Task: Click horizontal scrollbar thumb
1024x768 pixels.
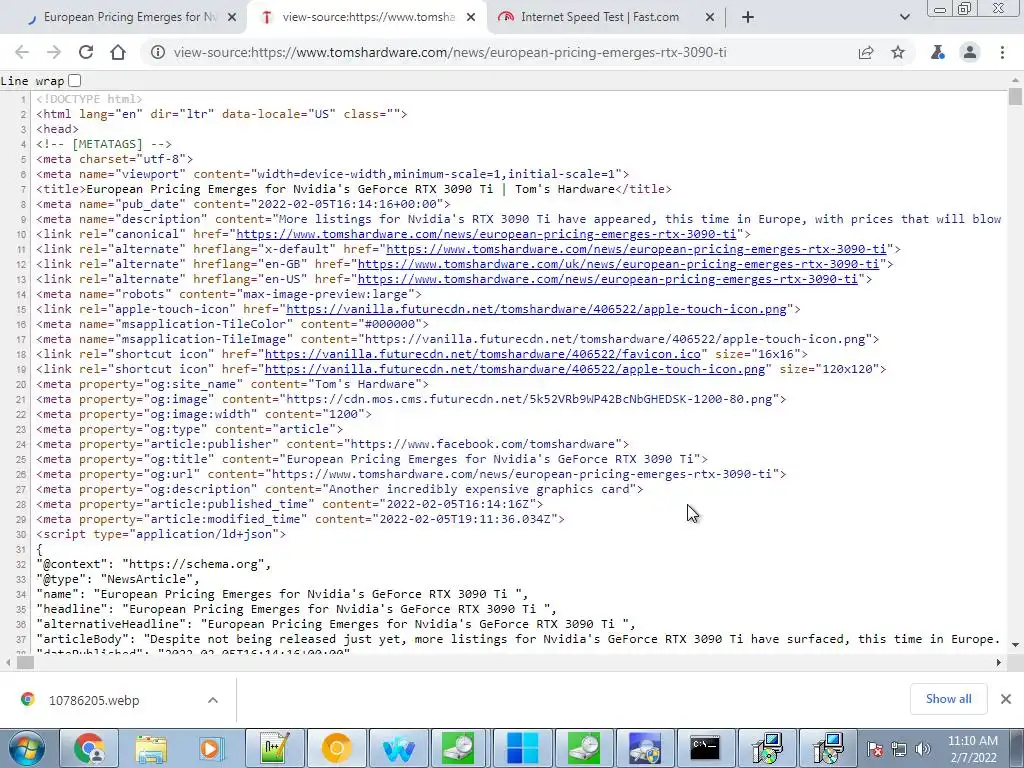Action: pyautogui.click(x=25, y=662)
